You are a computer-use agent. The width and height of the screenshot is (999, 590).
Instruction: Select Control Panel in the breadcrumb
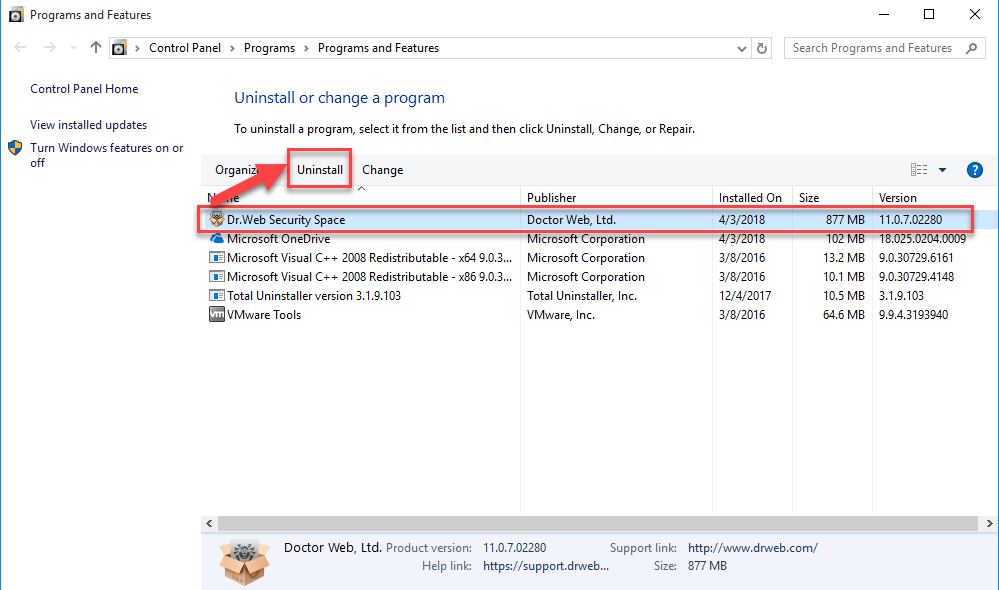(x=185, y=48)
